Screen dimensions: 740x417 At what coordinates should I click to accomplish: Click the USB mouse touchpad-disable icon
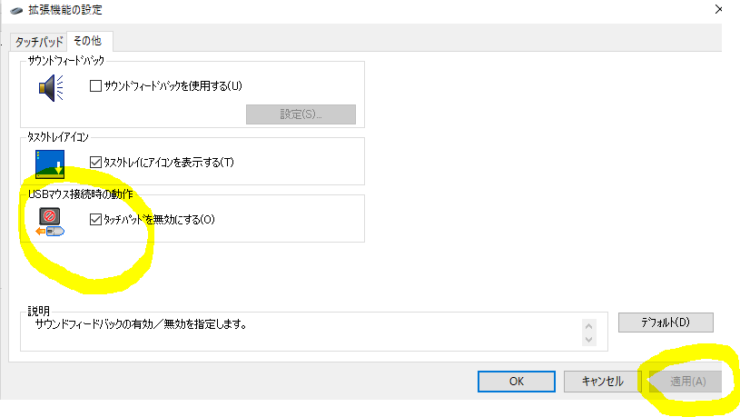[x=50, y=222]
